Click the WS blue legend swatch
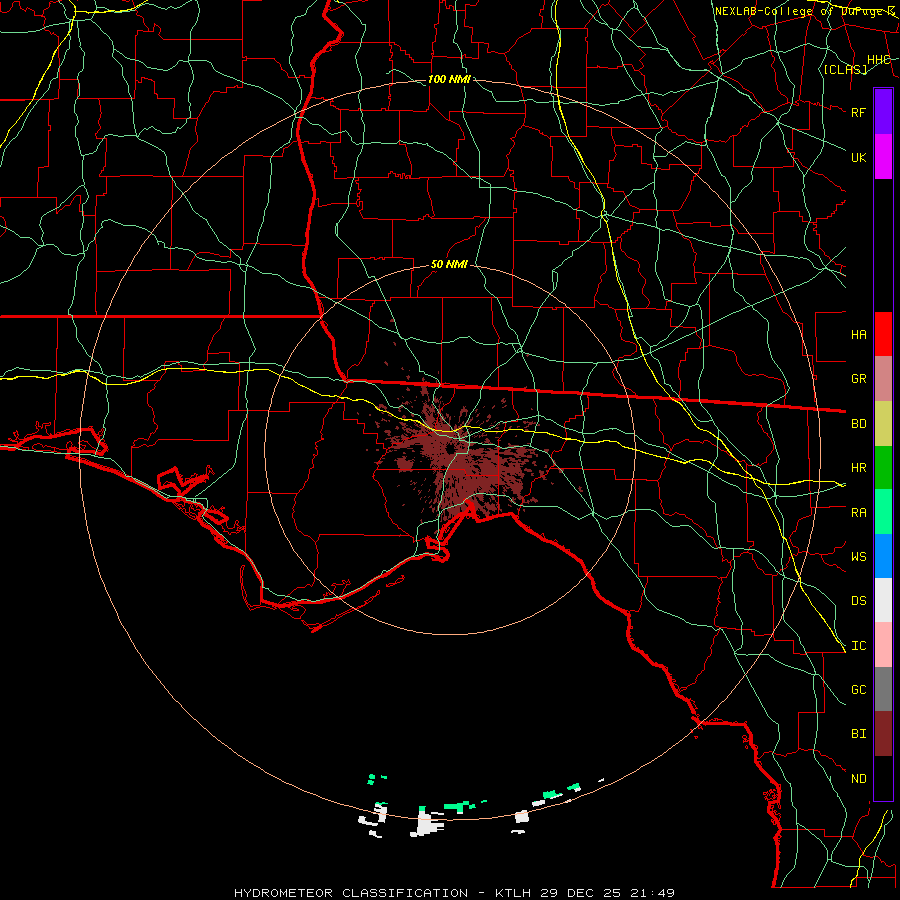The height and width of the screenshot is (900, 900). click(883, 556)
